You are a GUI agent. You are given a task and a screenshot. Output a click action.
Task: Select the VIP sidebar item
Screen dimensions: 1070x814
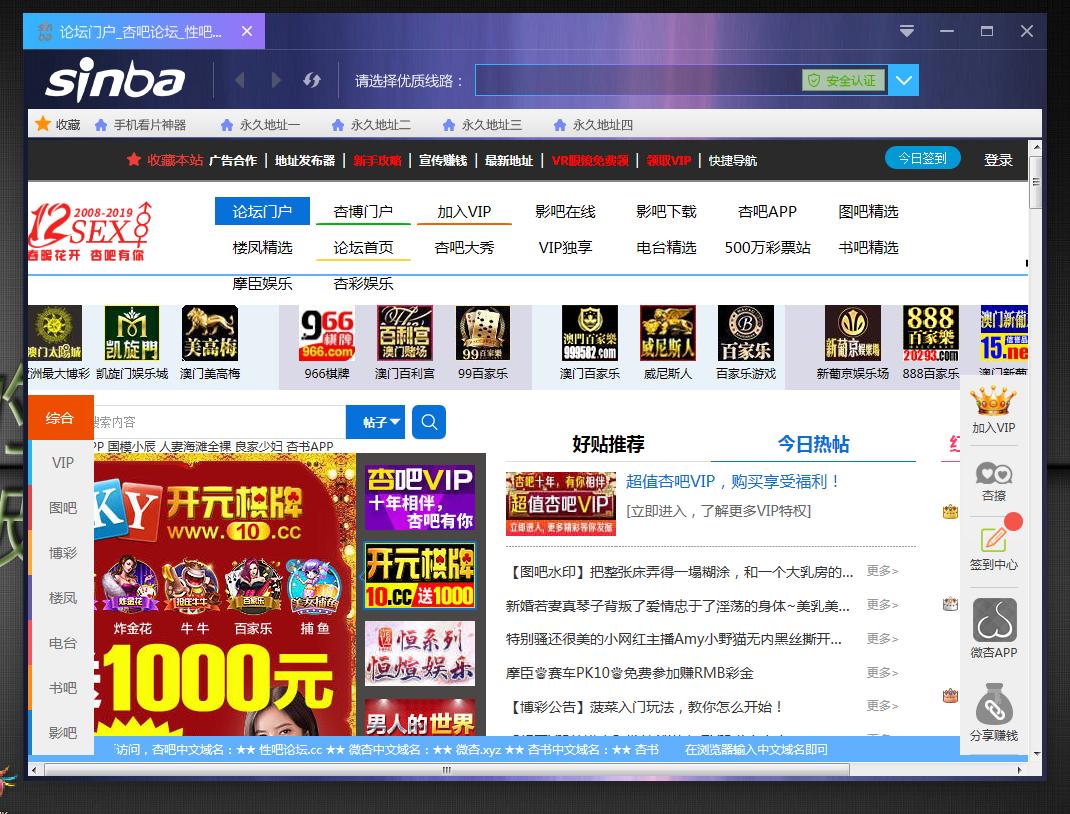tap(62, 463)
